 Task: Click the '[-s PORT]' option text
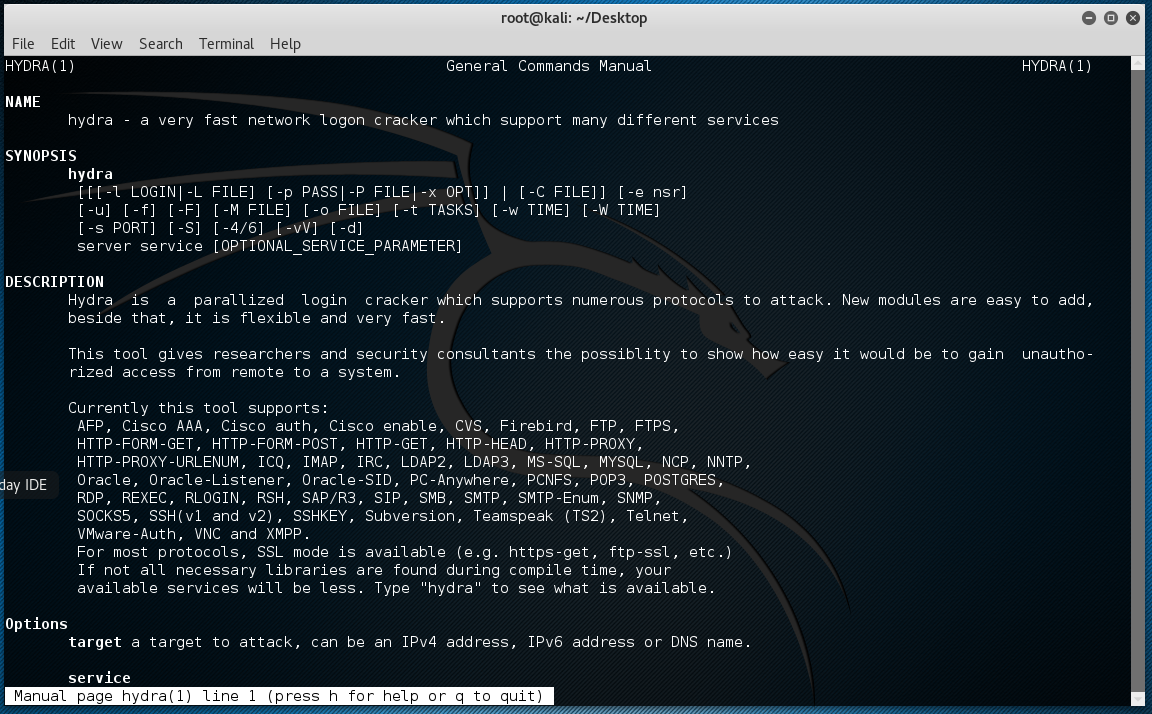point(117,228)
